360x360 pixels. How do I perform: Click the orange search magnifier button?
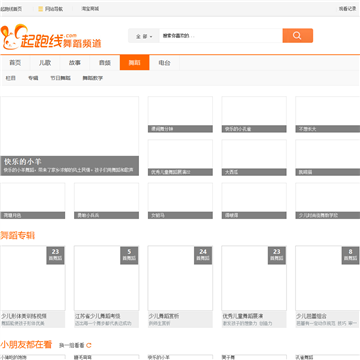coord(298,36)
